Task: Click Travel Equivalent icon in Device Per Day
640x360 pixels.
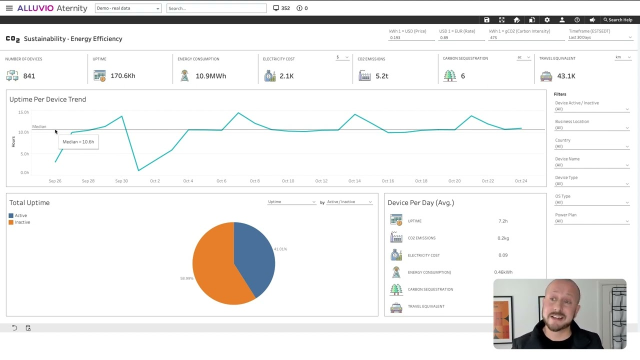Action: click(396, 307)
